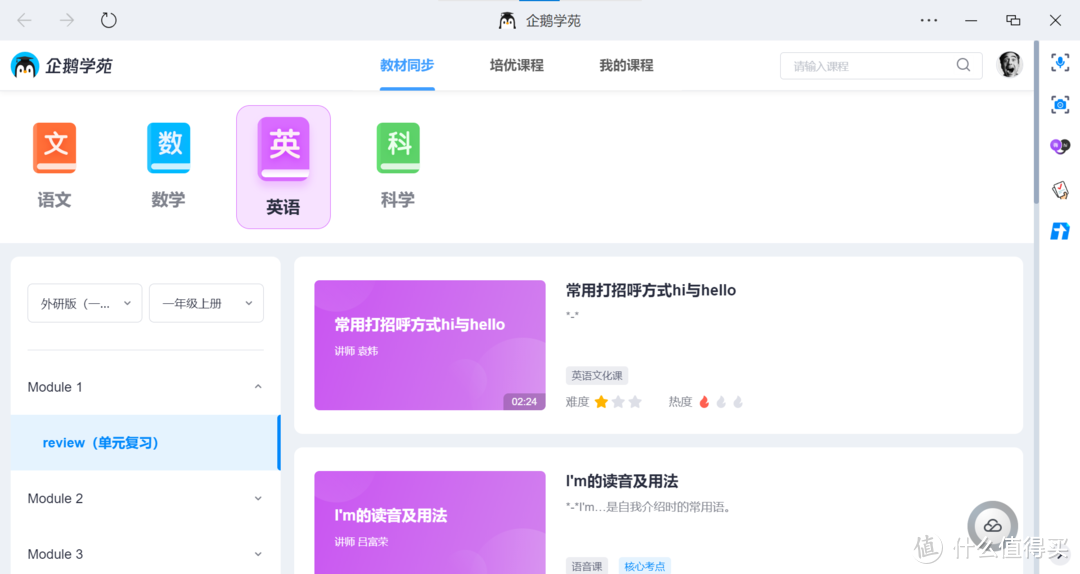This screenshot has height=574, width=1080.
Task: Click the red flame popularity icon
Action: 704,402
